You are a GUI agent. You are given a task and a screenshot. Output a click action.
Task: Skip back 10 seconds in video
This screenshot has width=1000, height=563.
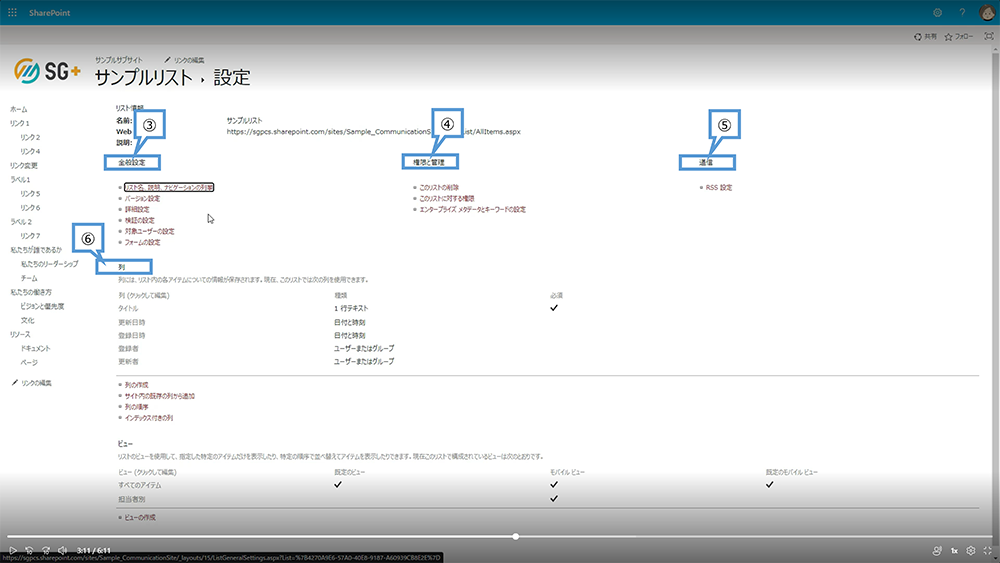coord(29,550)
